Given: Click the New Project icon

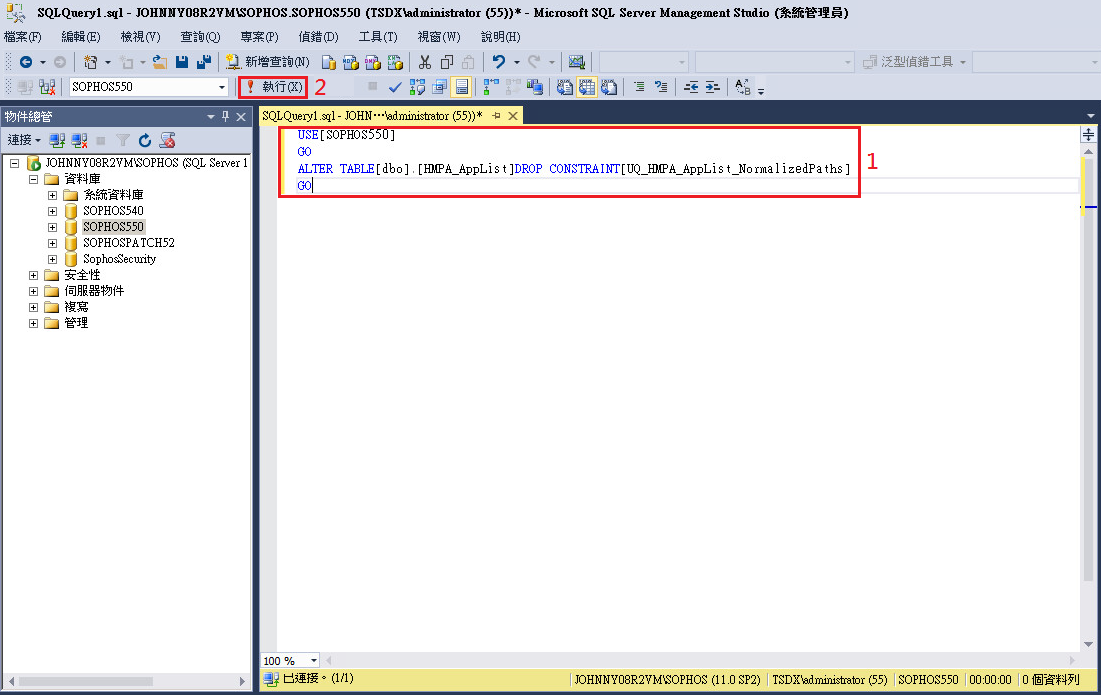Looking at the screenshot, I should pos(91,62).
